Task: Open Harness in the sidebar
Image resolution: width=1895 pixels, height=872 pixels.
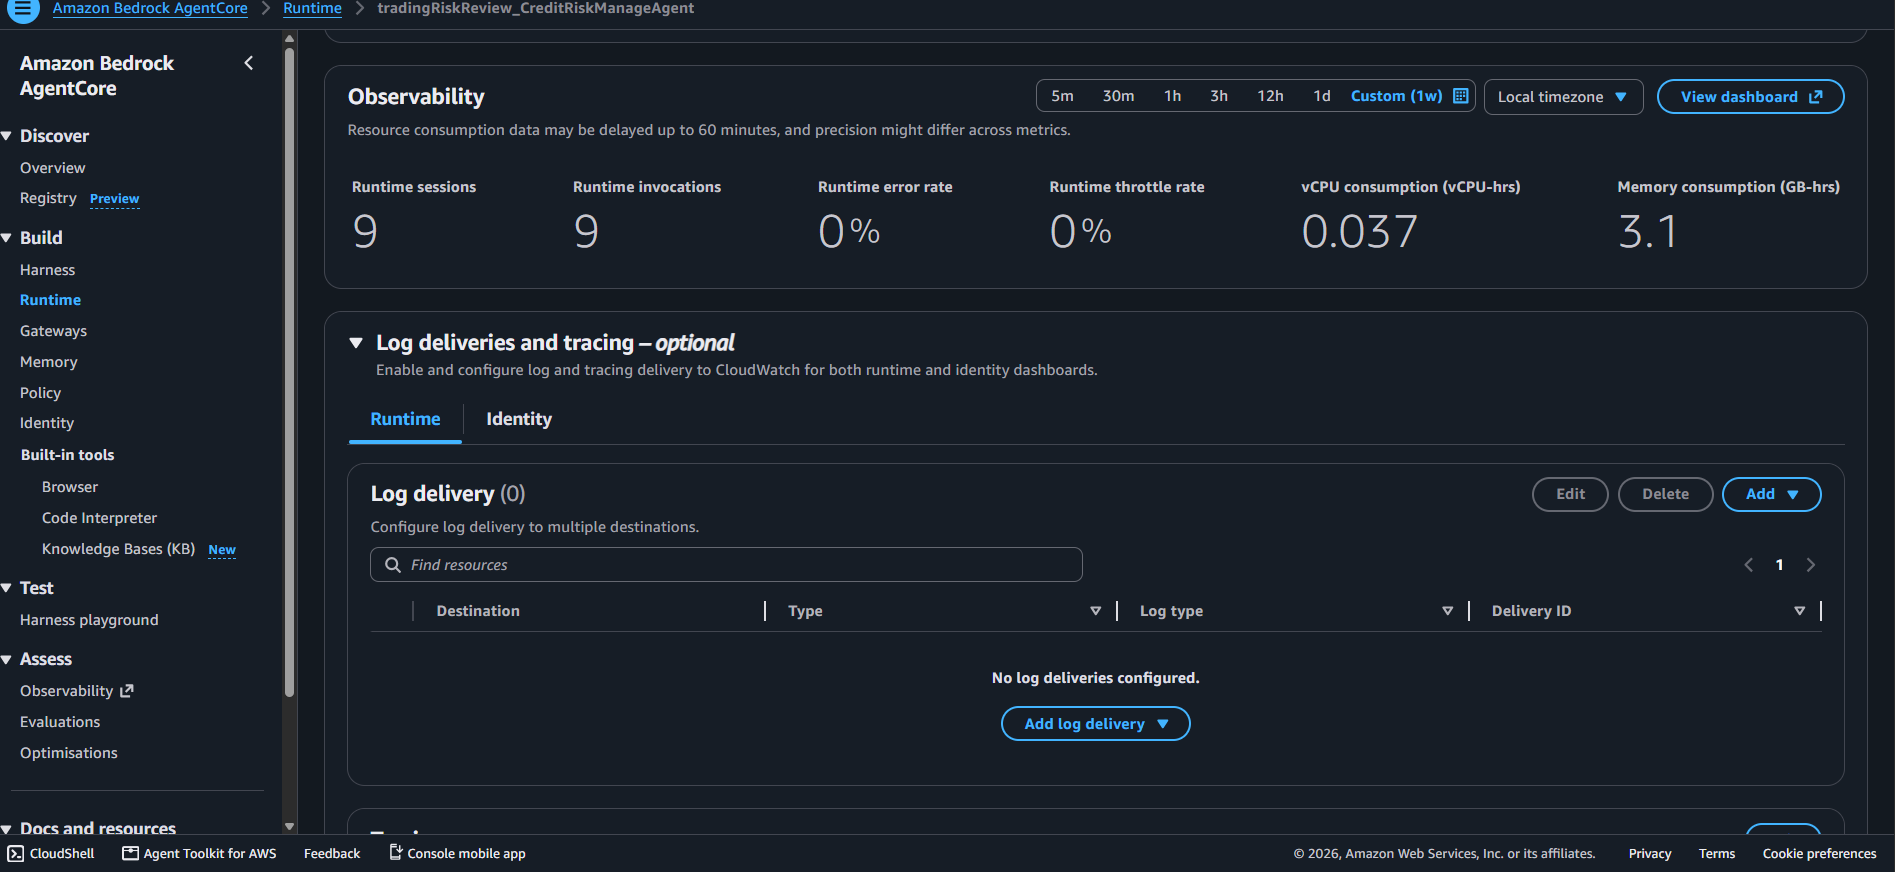Action: click(47, 270)
